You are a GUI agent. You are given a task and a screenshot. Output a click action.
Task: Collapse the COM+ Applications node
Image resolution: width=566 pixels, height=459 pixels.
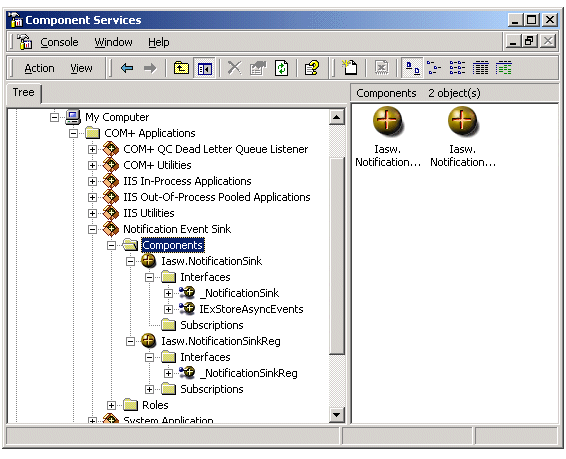(73, 134)
